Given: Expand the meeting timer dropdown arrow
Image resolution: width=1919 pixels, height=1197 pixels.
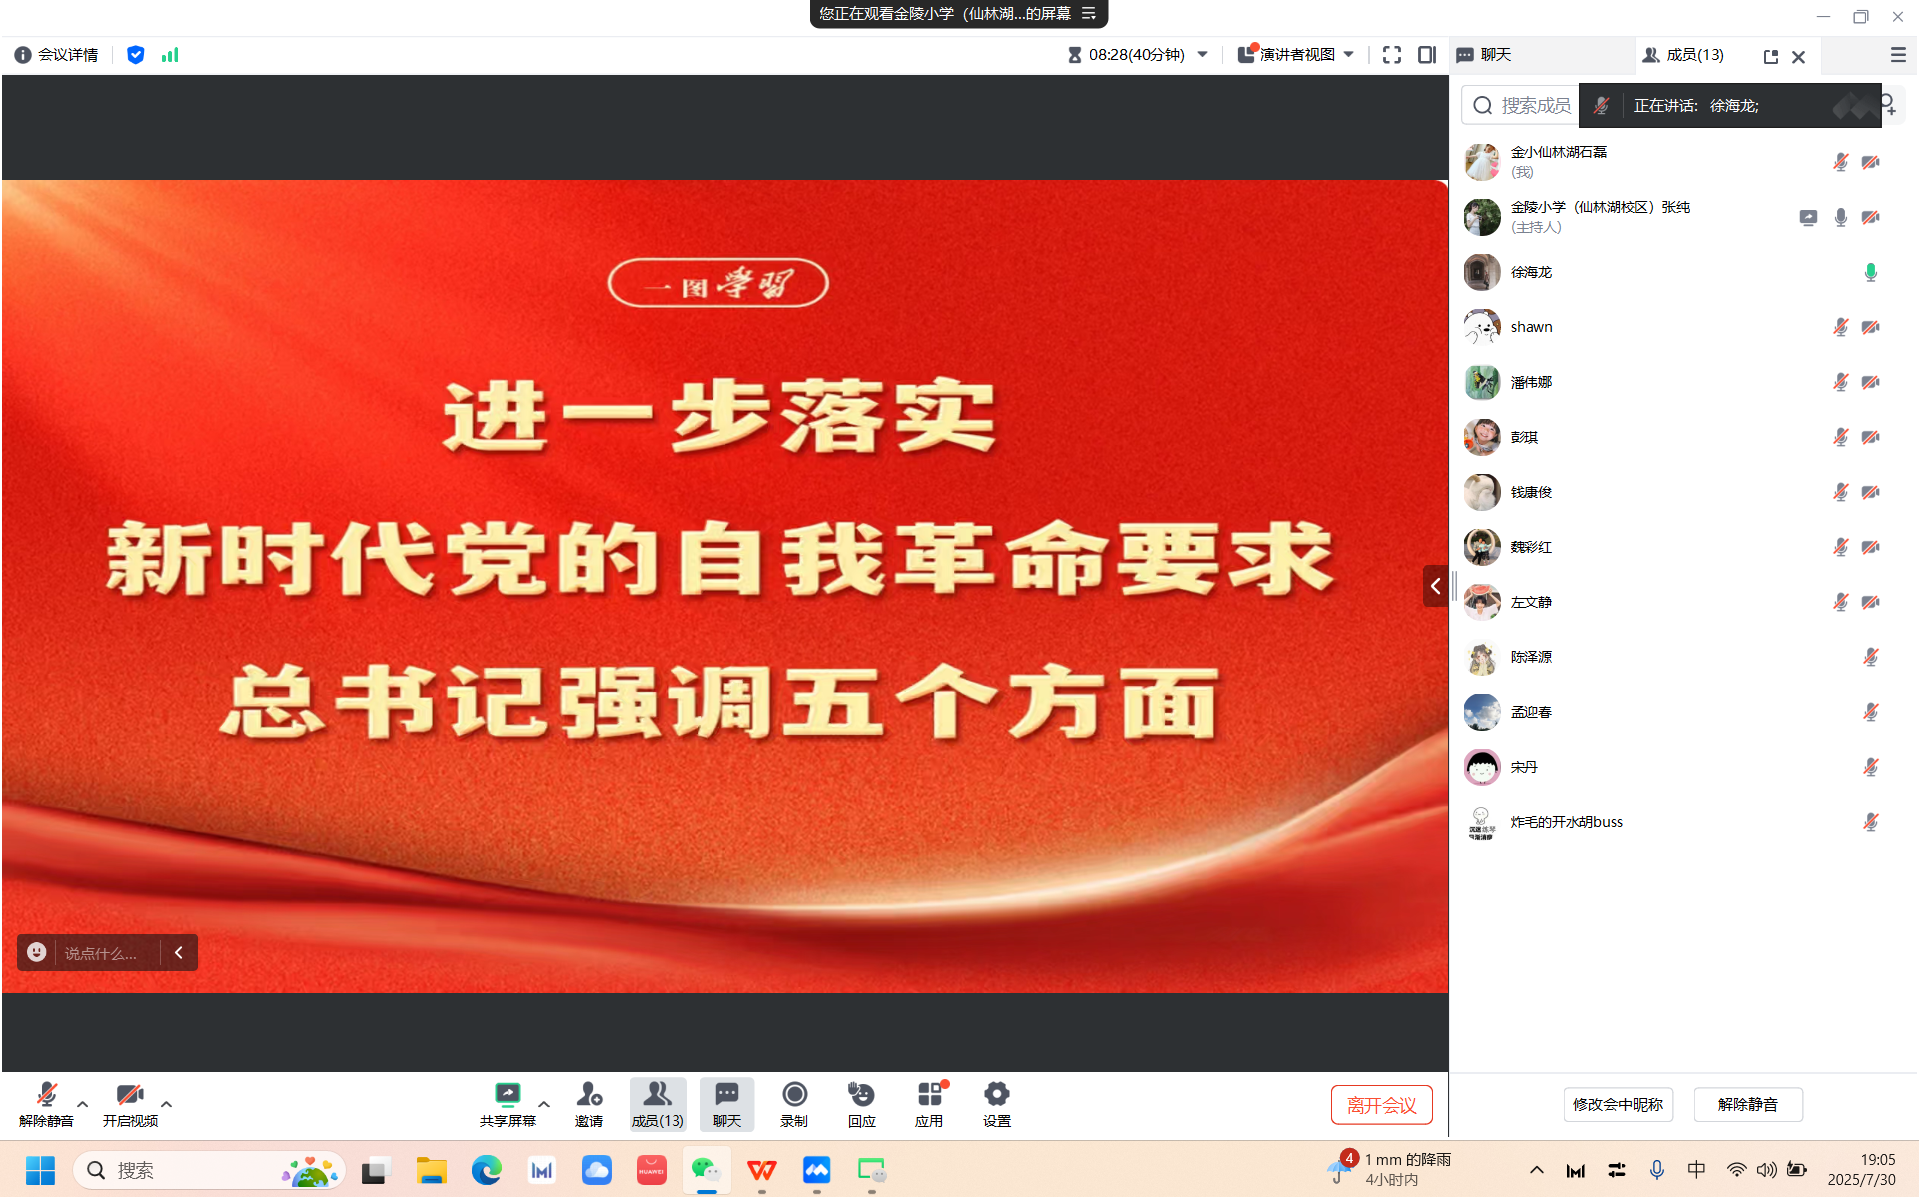Looking at the screenshot, I should [x=1203, y=55].
